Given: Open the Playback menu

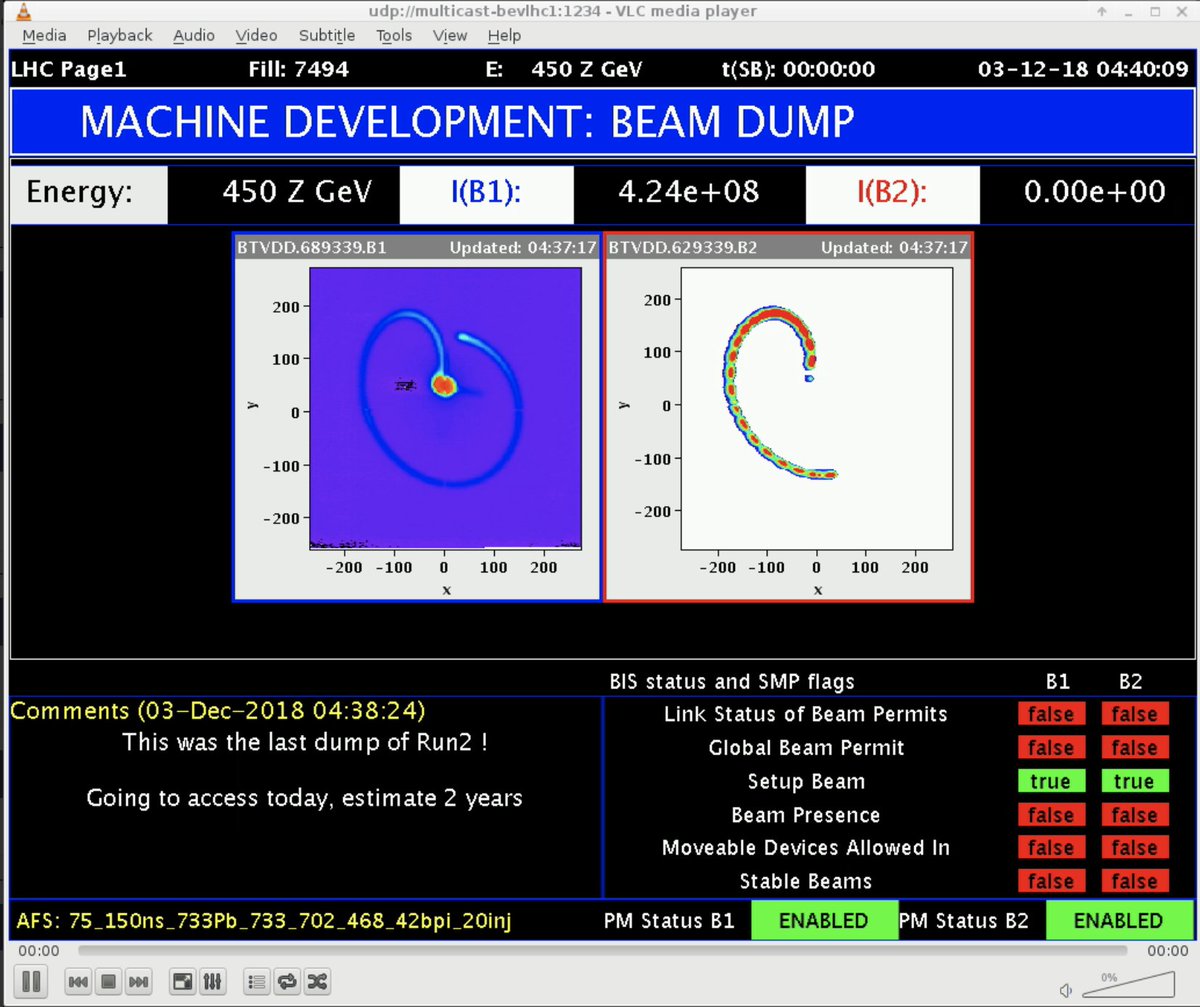Looking at the screenshot, I should (120, 35).
